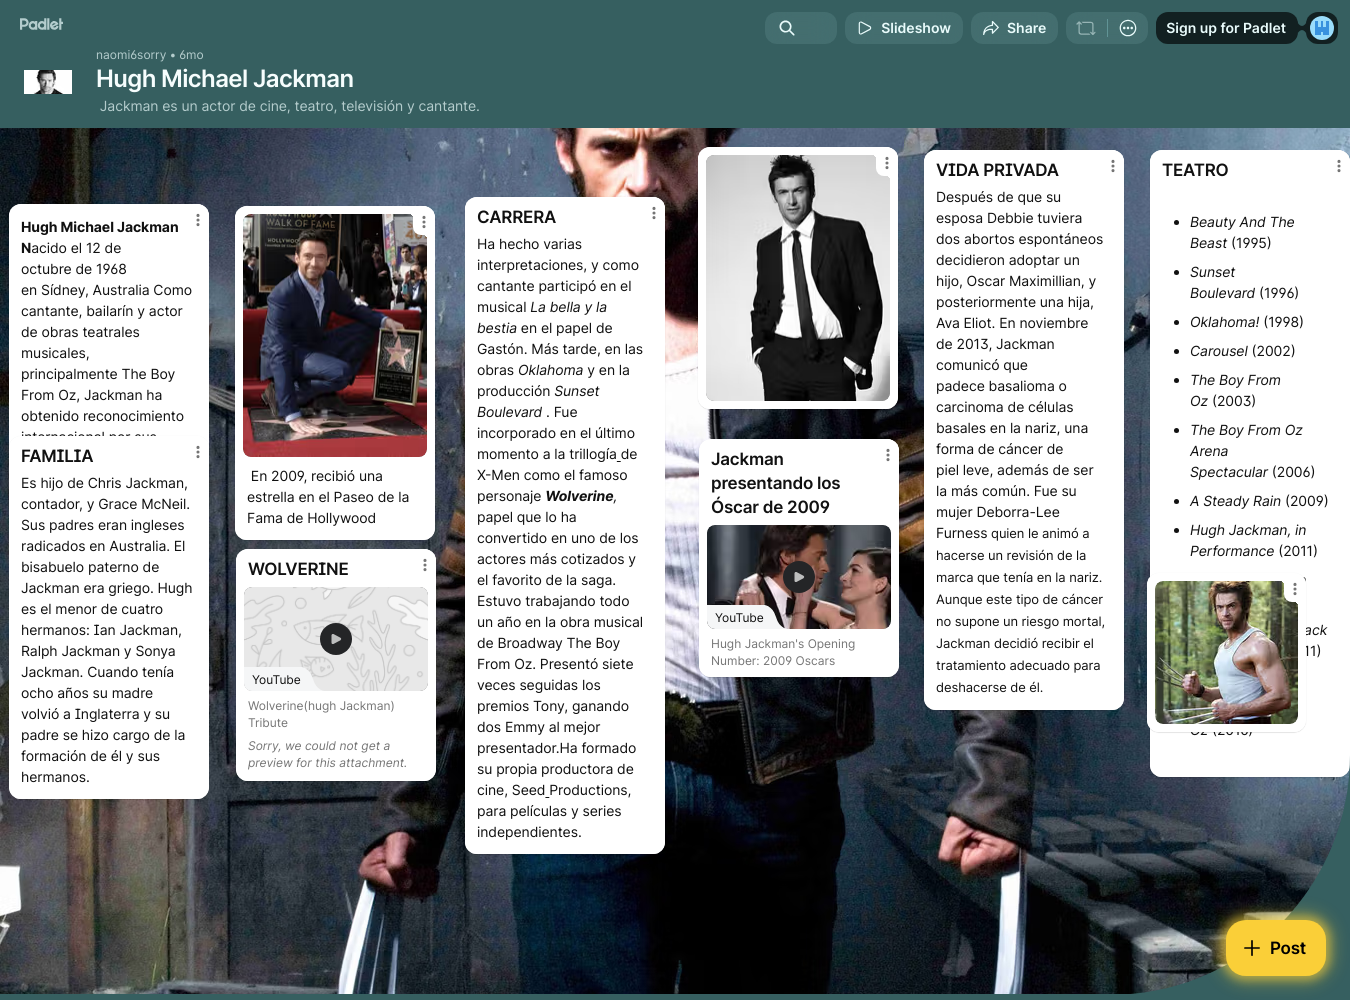Screen dimensions: 1350x1000
Task: Click the yellow Post button
Action: pyautogui.click(x=1275, y=948)
